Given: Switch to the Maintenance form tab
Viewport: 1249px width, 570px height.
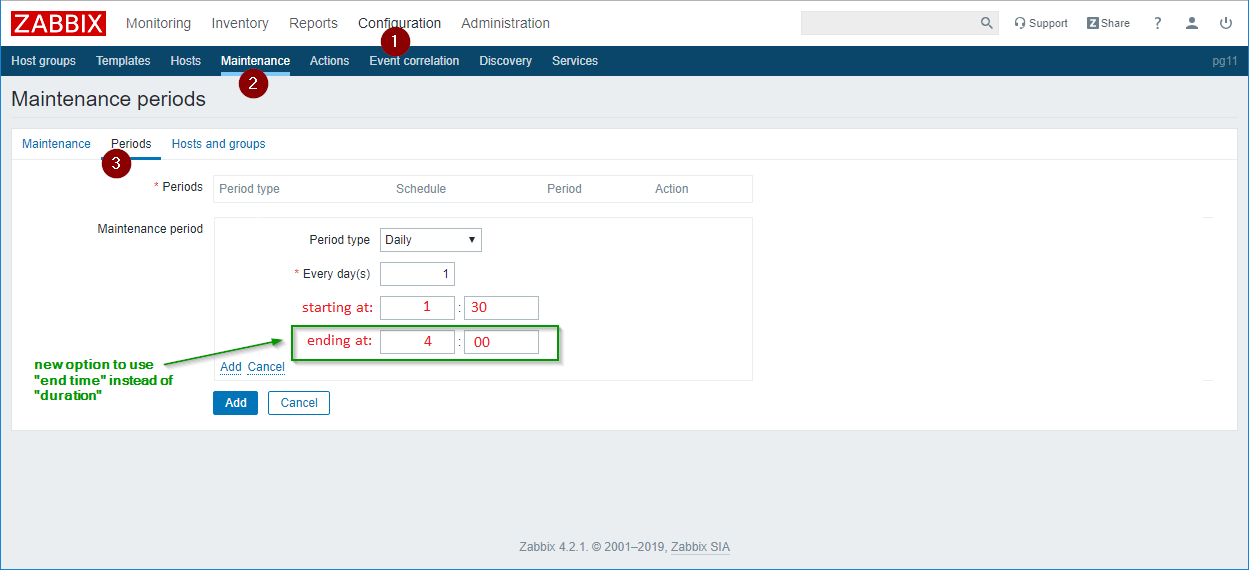Looking at the screenshot, I should click(x=56, y=144).
